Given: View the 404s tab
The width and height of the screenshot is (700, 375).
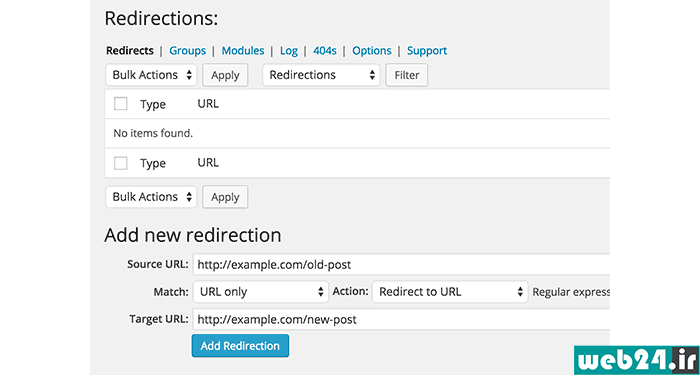Looking at the screenshot, I should click(x=325, y=51).
